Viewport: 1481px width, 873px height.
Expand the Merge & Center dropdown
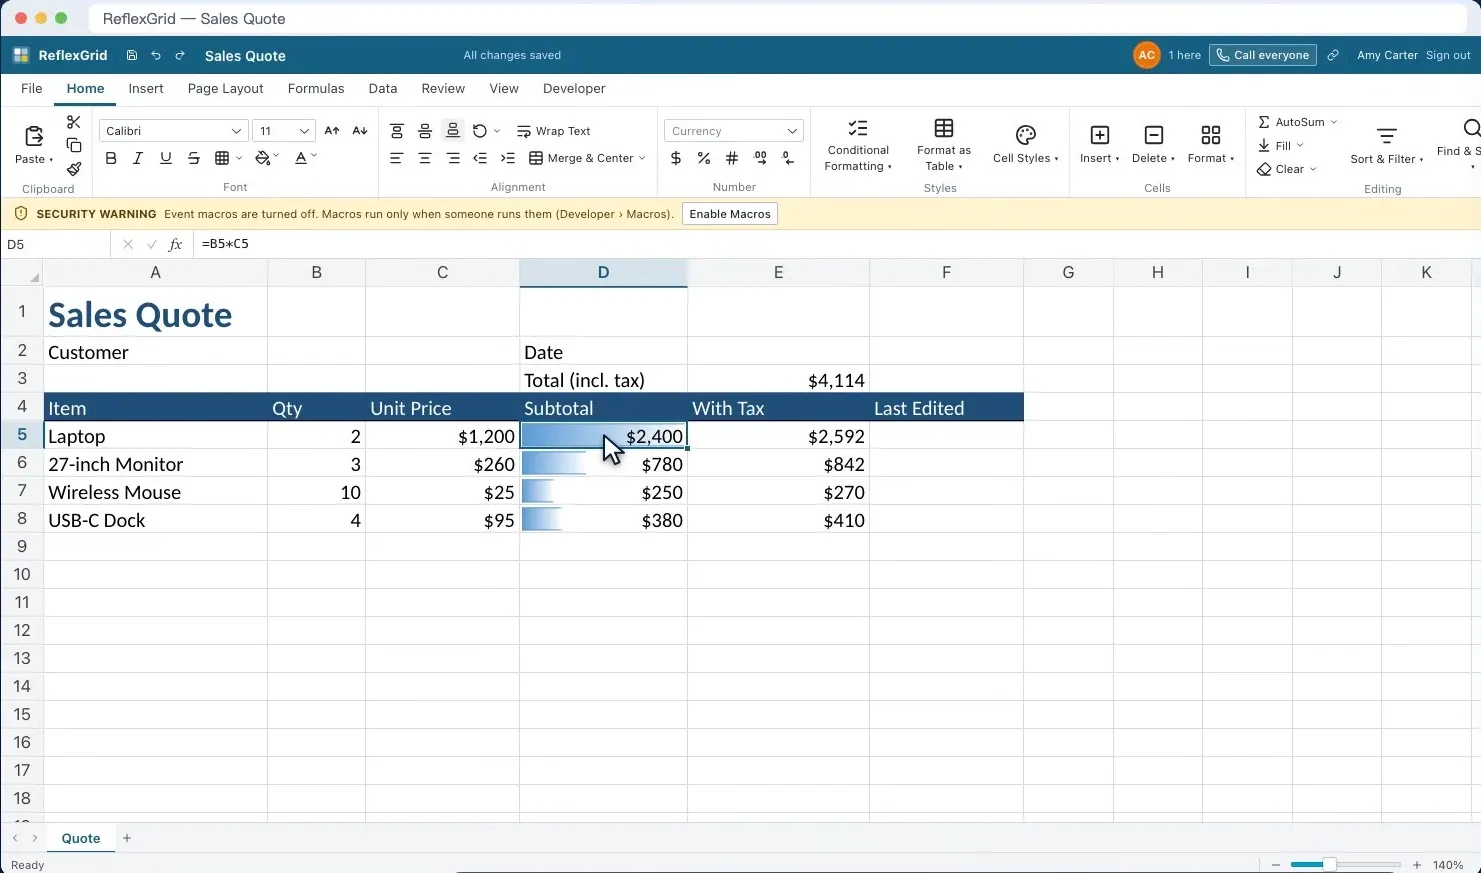[642, 158]
